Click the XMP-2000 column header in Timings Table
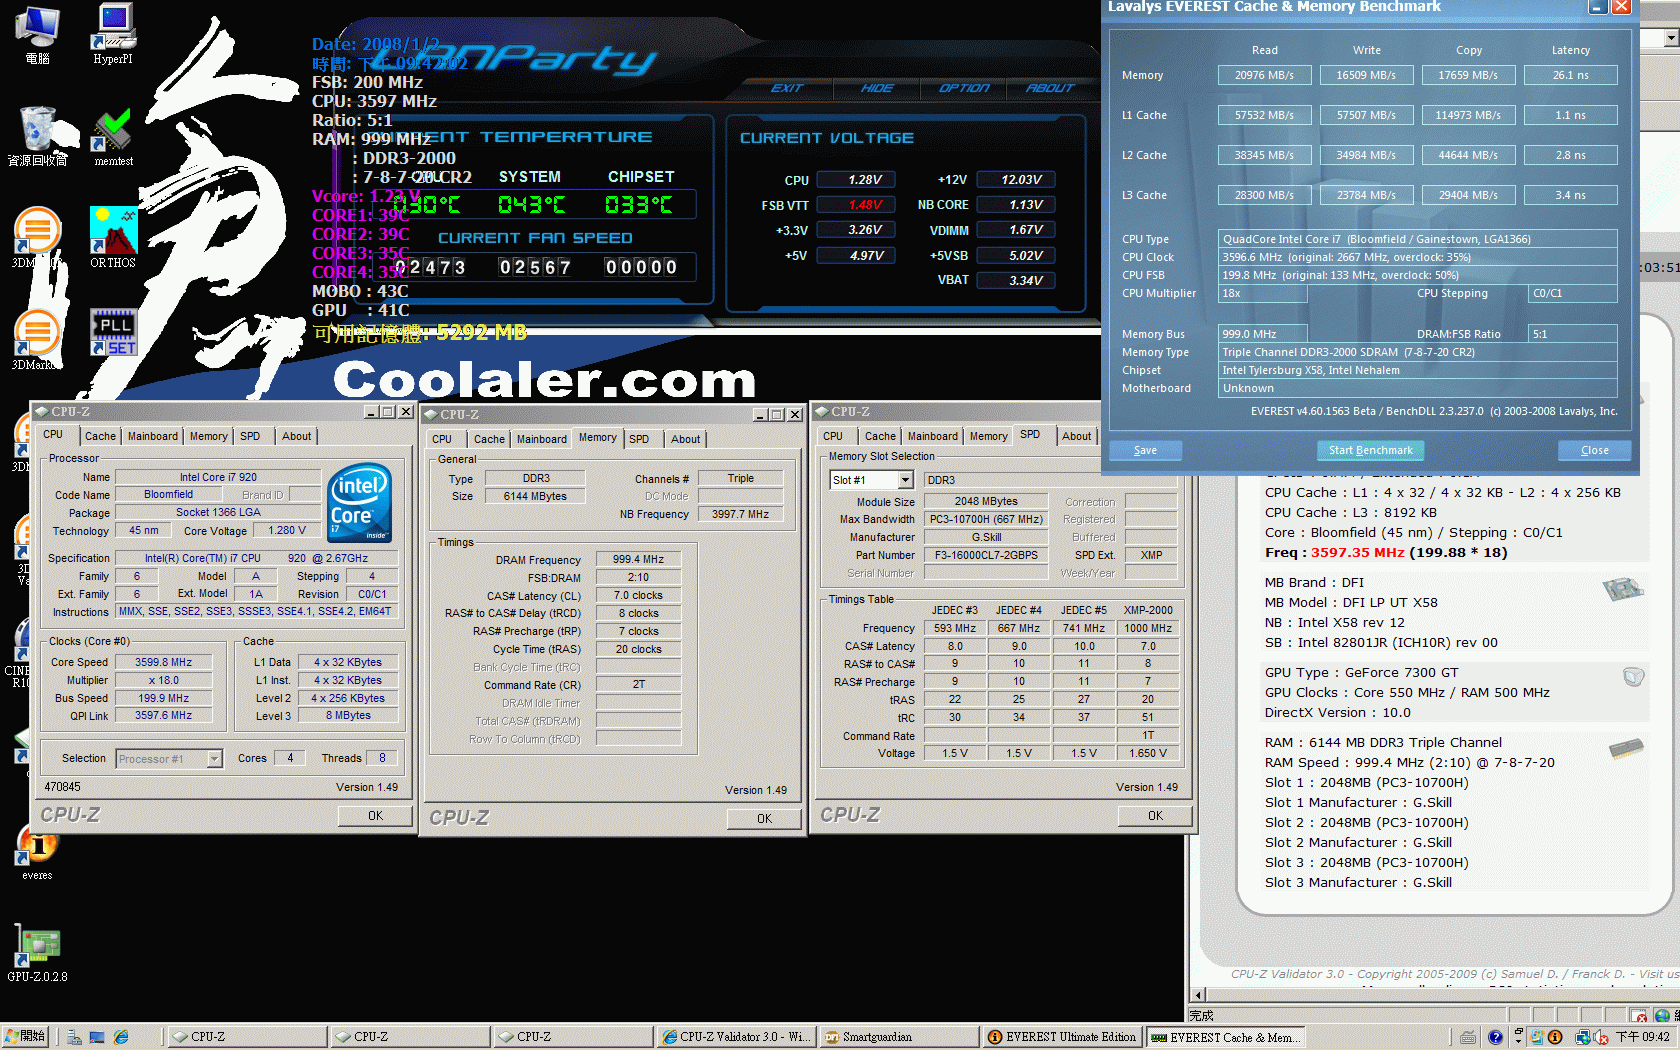This screenshot has height=1050, width=1680. (x=1148, y=610)
